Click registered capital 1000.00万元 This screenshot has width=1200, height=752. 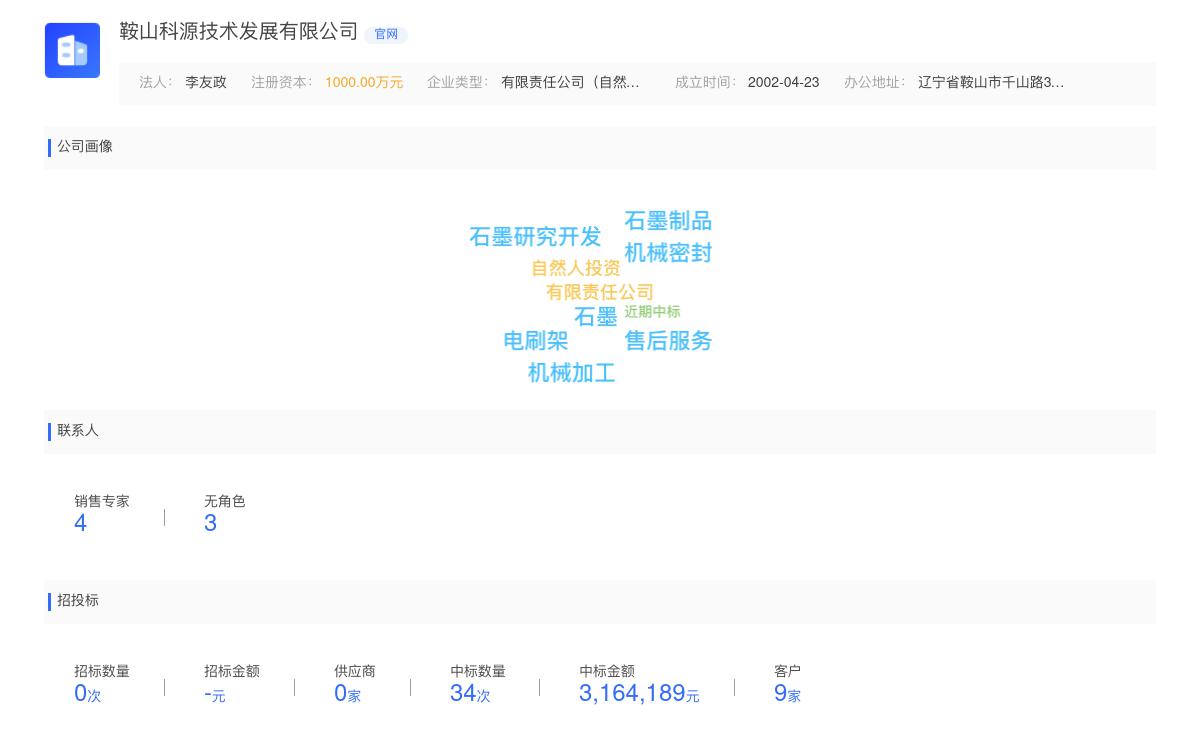[364, 83]
